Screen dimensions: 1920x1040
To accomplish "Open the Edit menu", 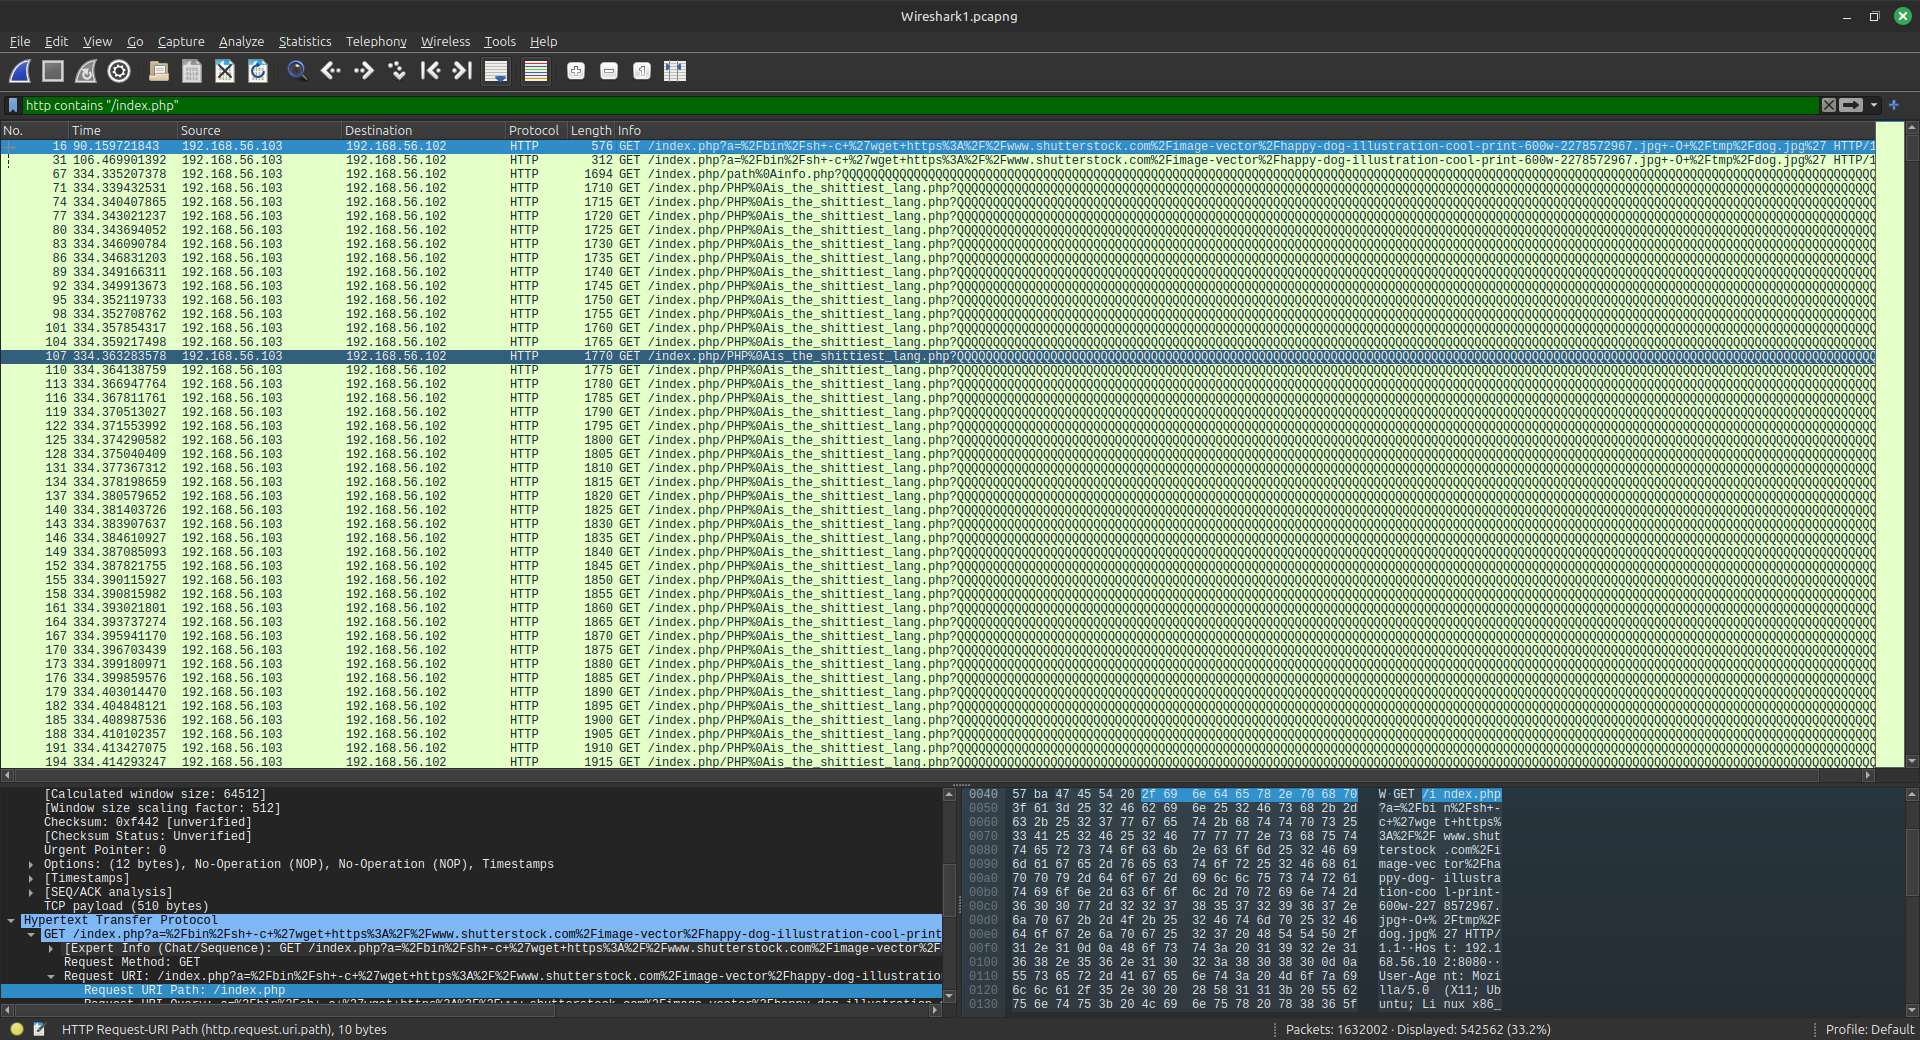I will pyautogui.click(x=56, y=41).
